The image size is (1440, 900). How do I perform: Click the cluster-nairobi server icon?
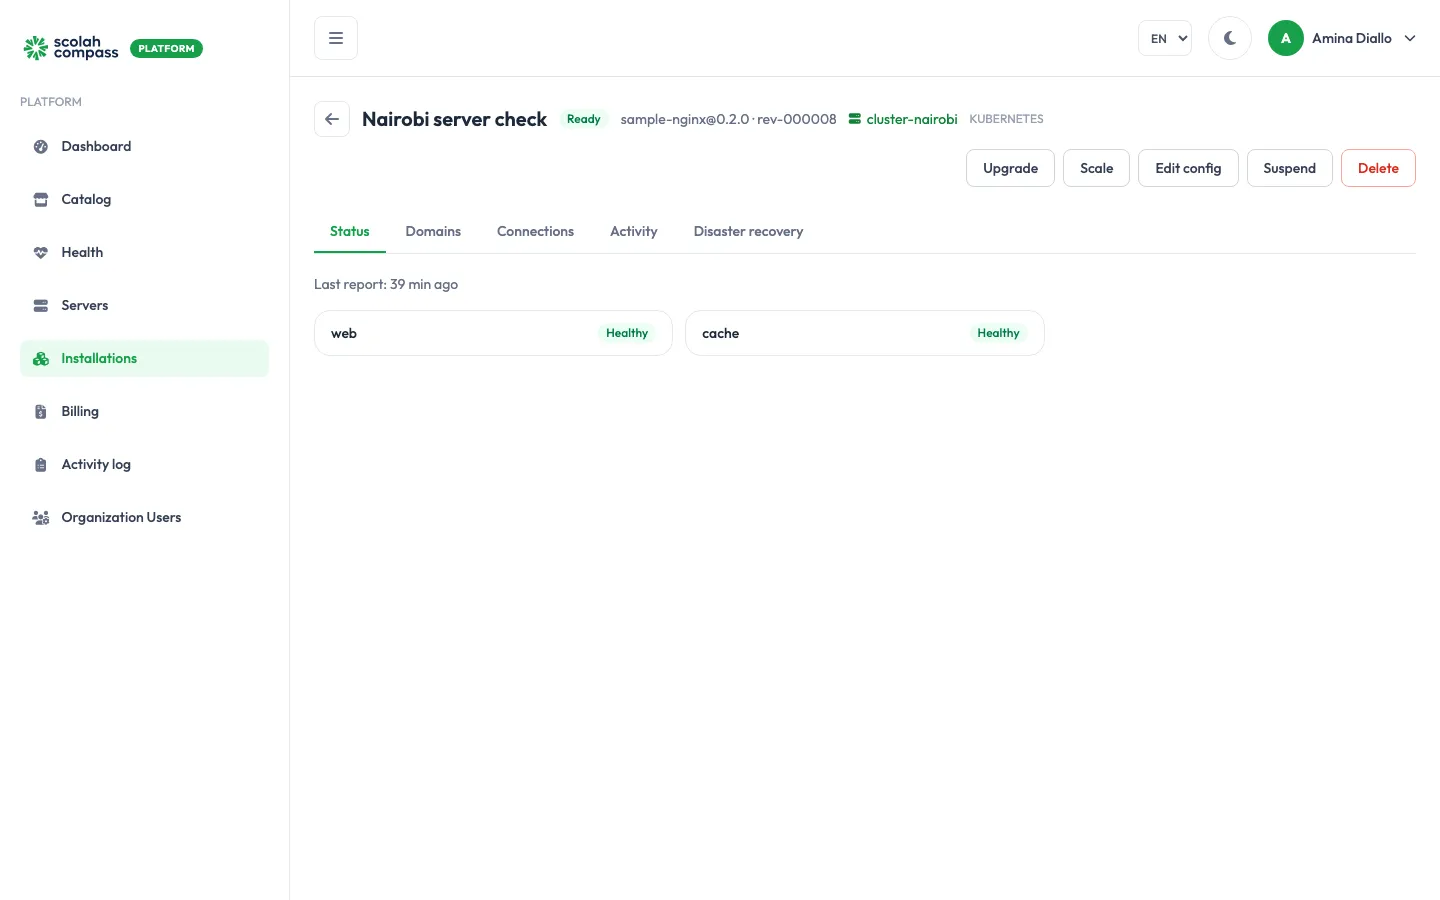click(x=855, y=119)
